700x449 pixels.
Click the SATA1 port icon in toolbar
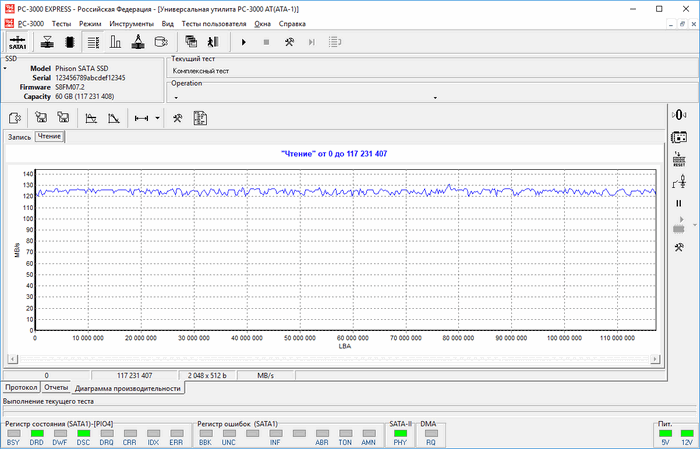(17, 42)
